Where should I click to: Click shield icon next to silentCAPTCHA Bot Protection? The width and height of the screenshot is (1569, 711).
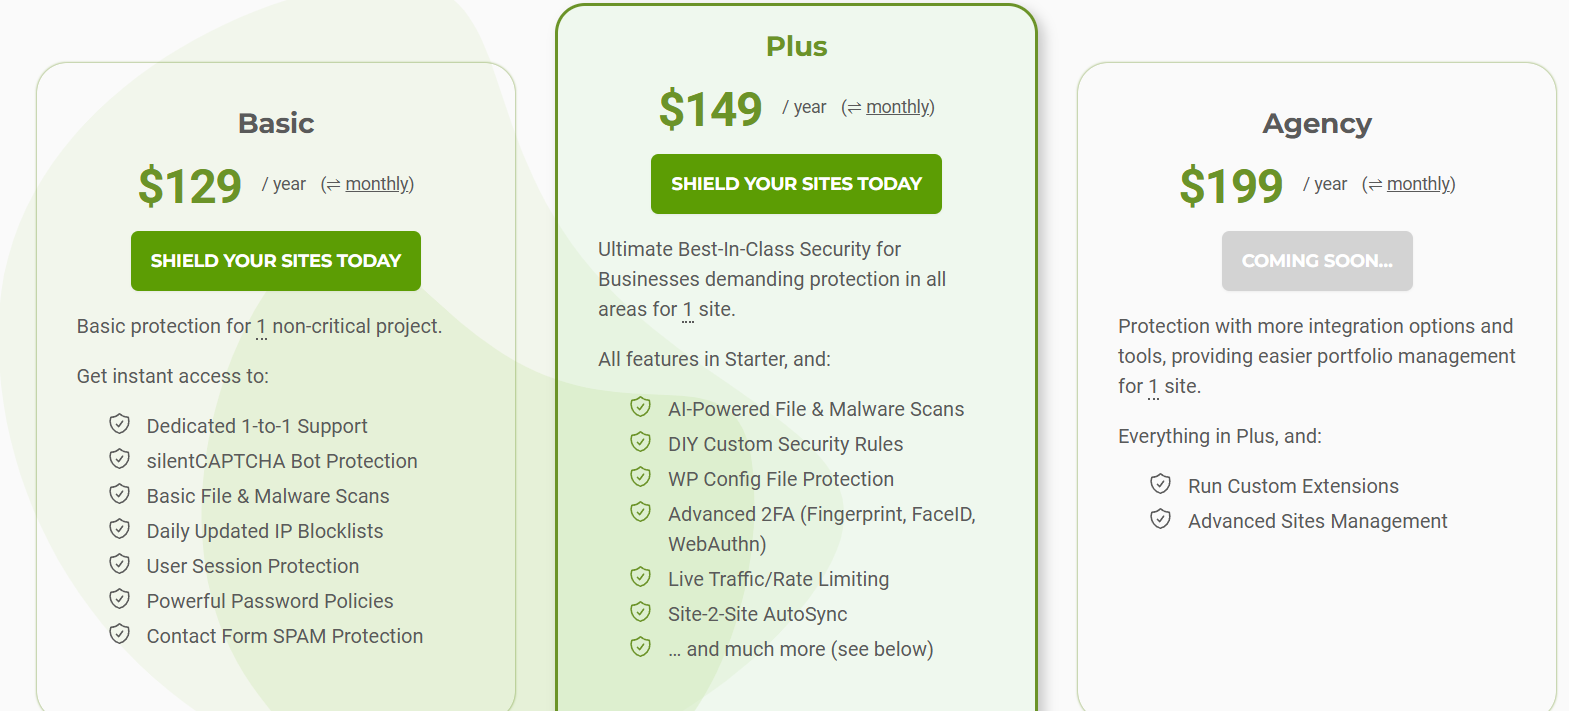[120, 459]
